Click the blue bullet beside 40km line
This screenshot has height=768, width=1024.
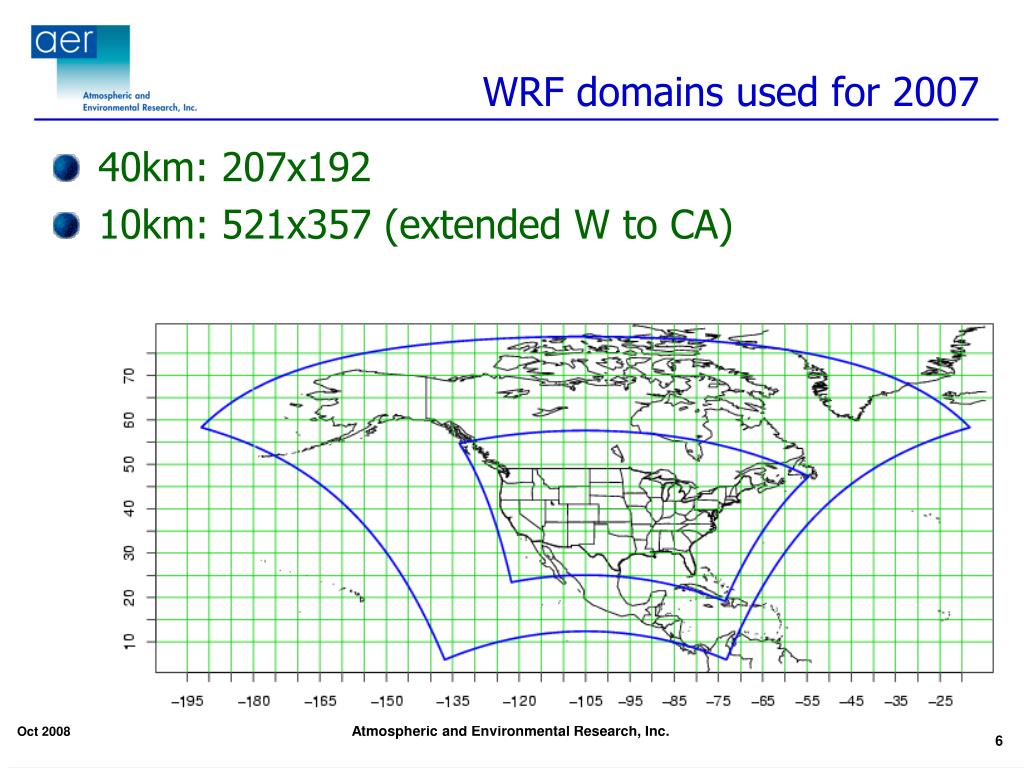[66, 168]
